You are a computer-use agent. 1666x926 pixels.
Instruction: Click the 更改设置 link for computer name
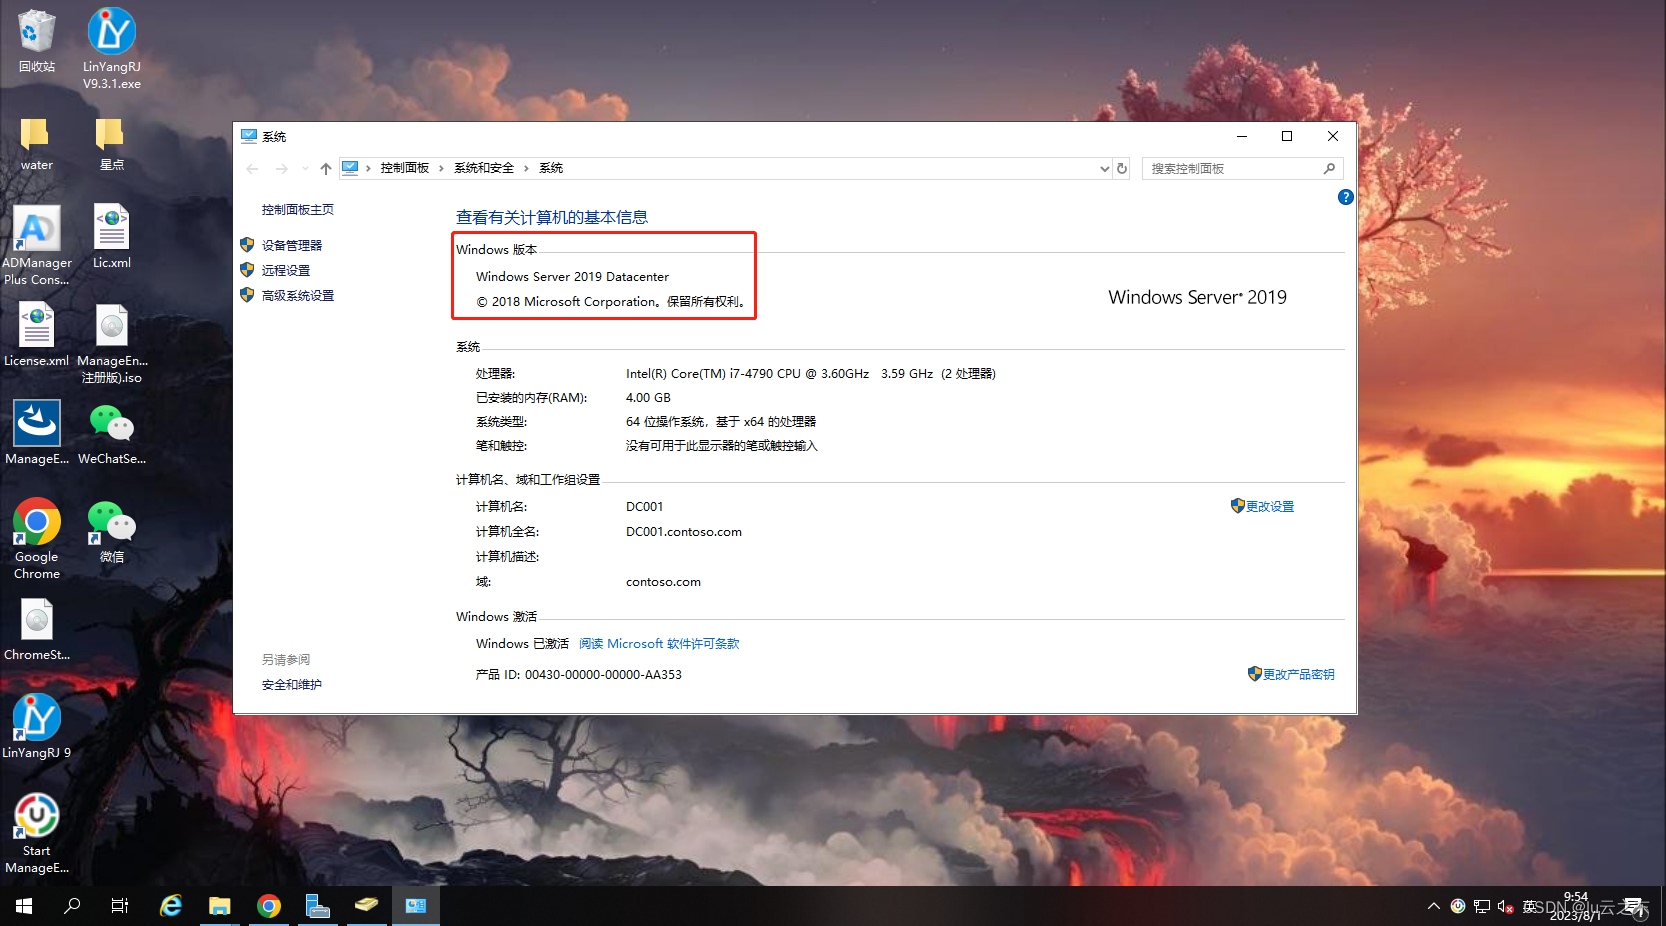coord(1270,506)
